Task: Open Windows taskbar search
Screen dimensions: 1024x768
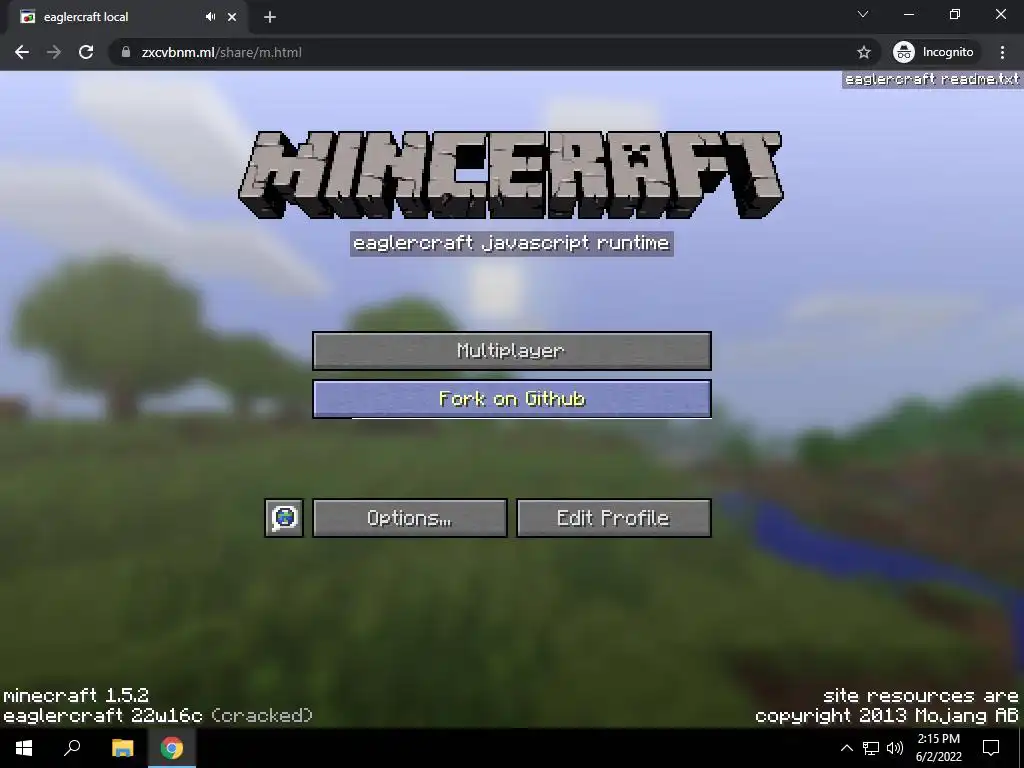Action: point(72,748)
